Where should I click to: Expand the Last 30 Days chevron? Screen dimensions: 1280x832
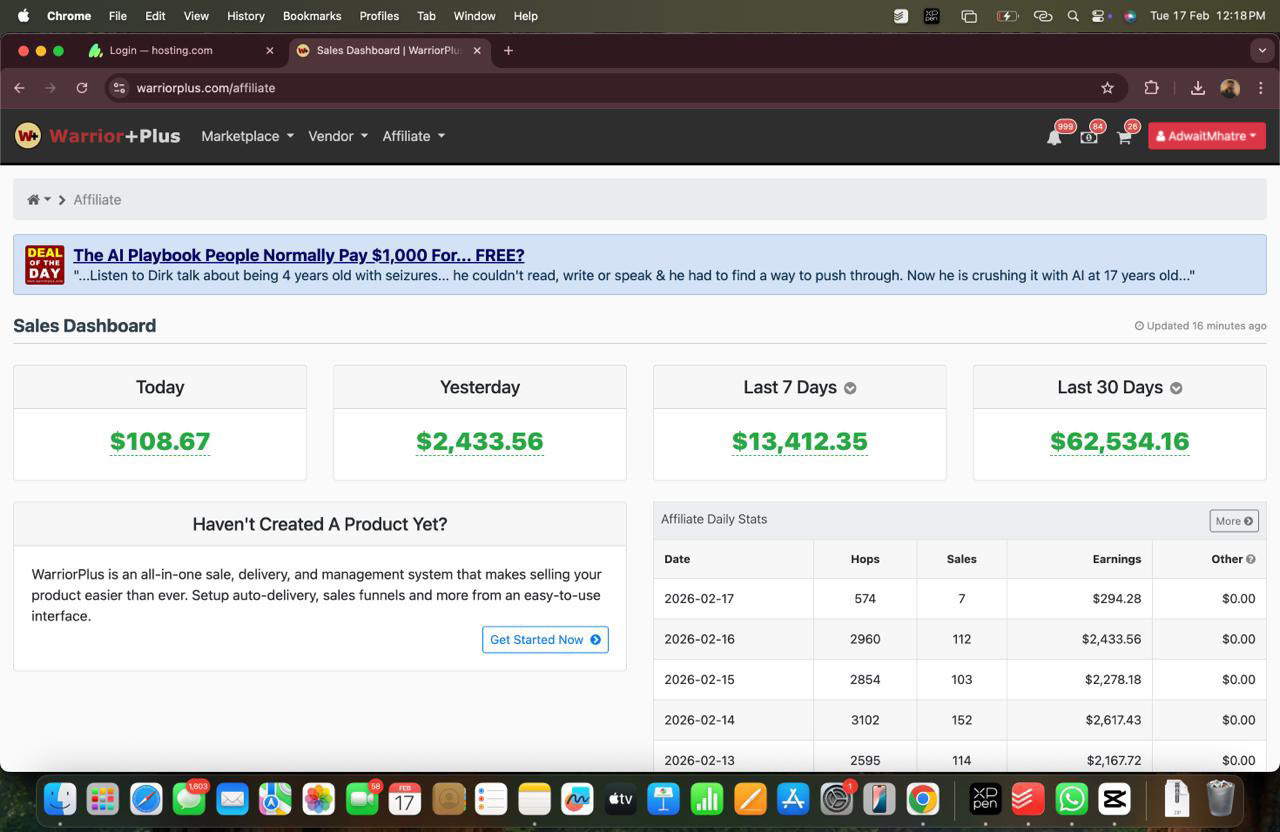(x=1176, y=388)
